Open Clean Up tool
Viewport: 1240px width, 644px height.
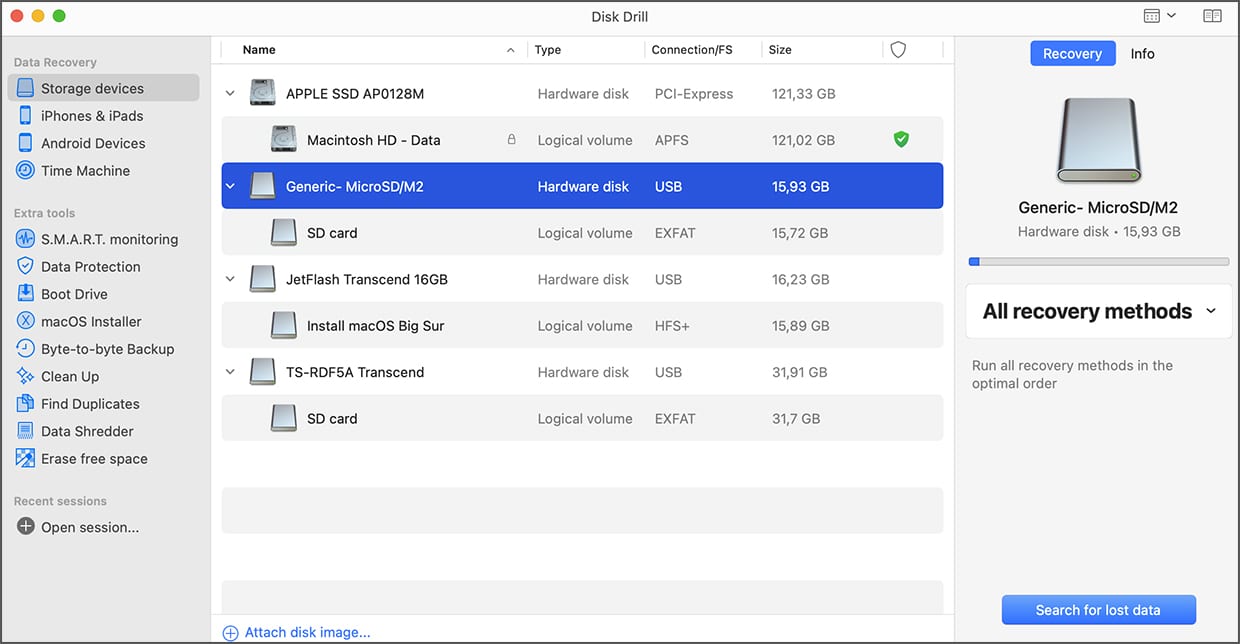70,376
